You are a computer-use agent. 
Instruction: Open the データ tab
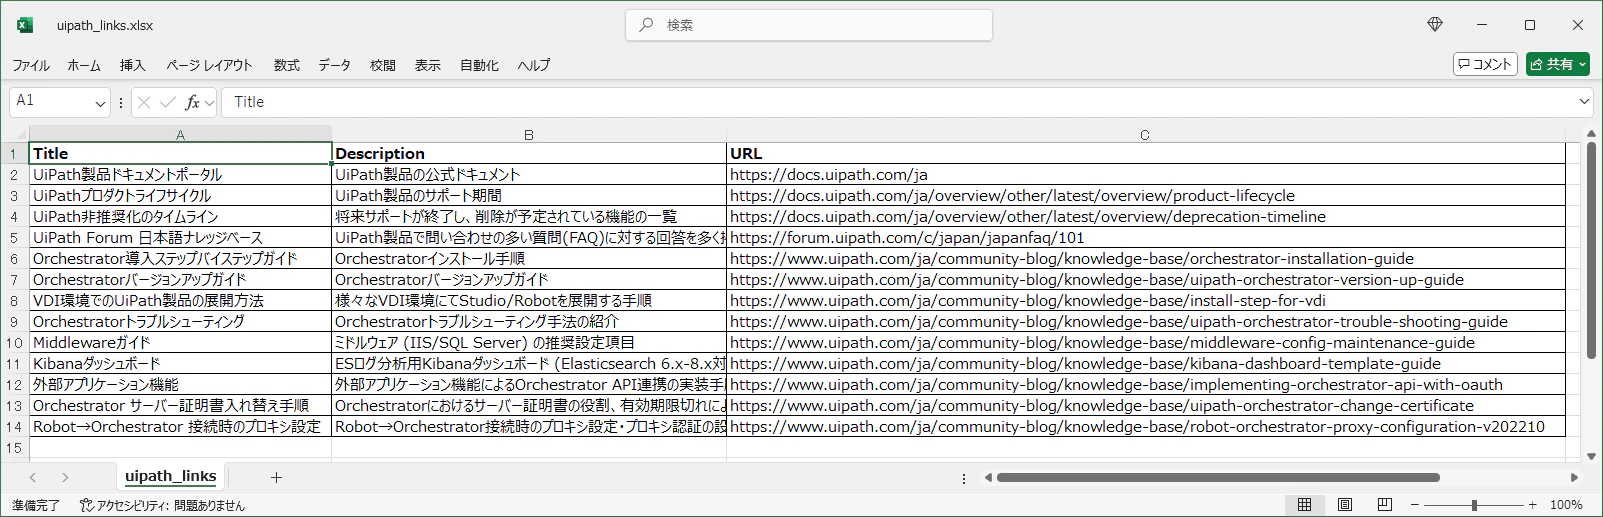335,65
